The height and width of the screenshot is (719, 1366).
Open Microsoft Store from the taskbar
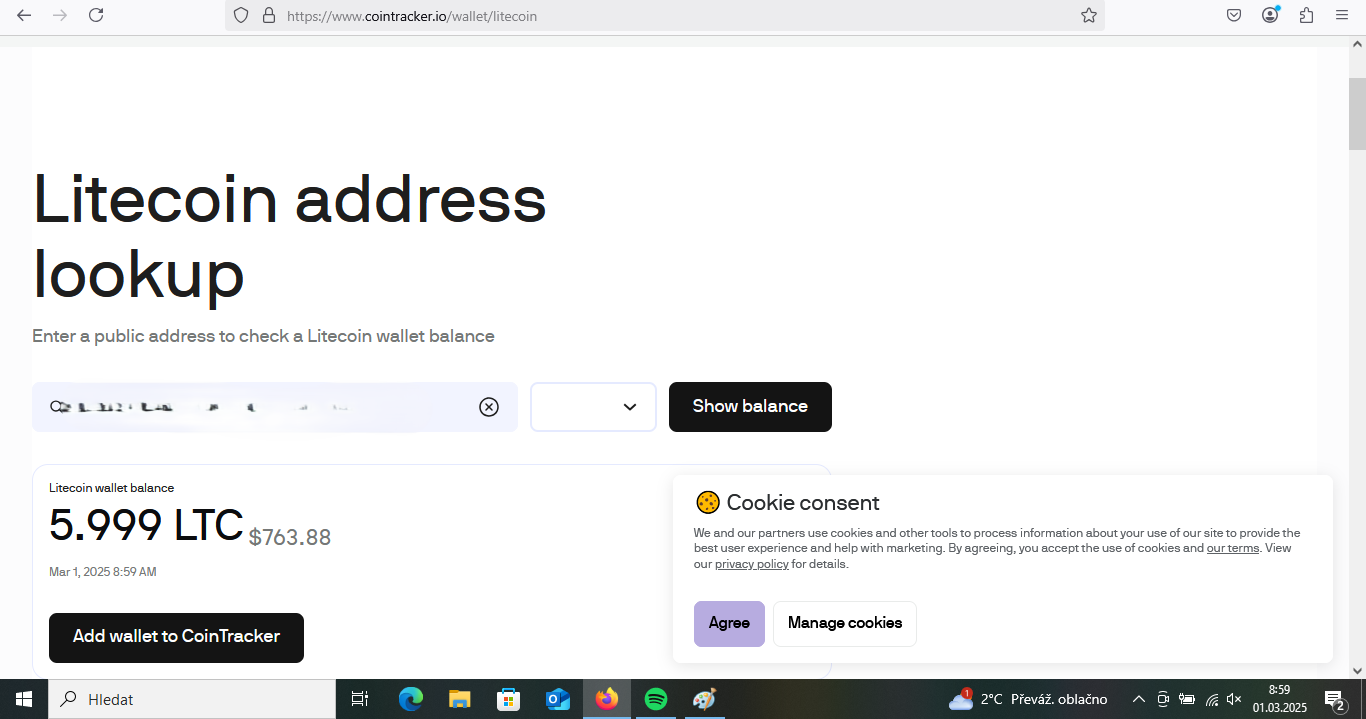pyautogui.click(x=509, y=699)
